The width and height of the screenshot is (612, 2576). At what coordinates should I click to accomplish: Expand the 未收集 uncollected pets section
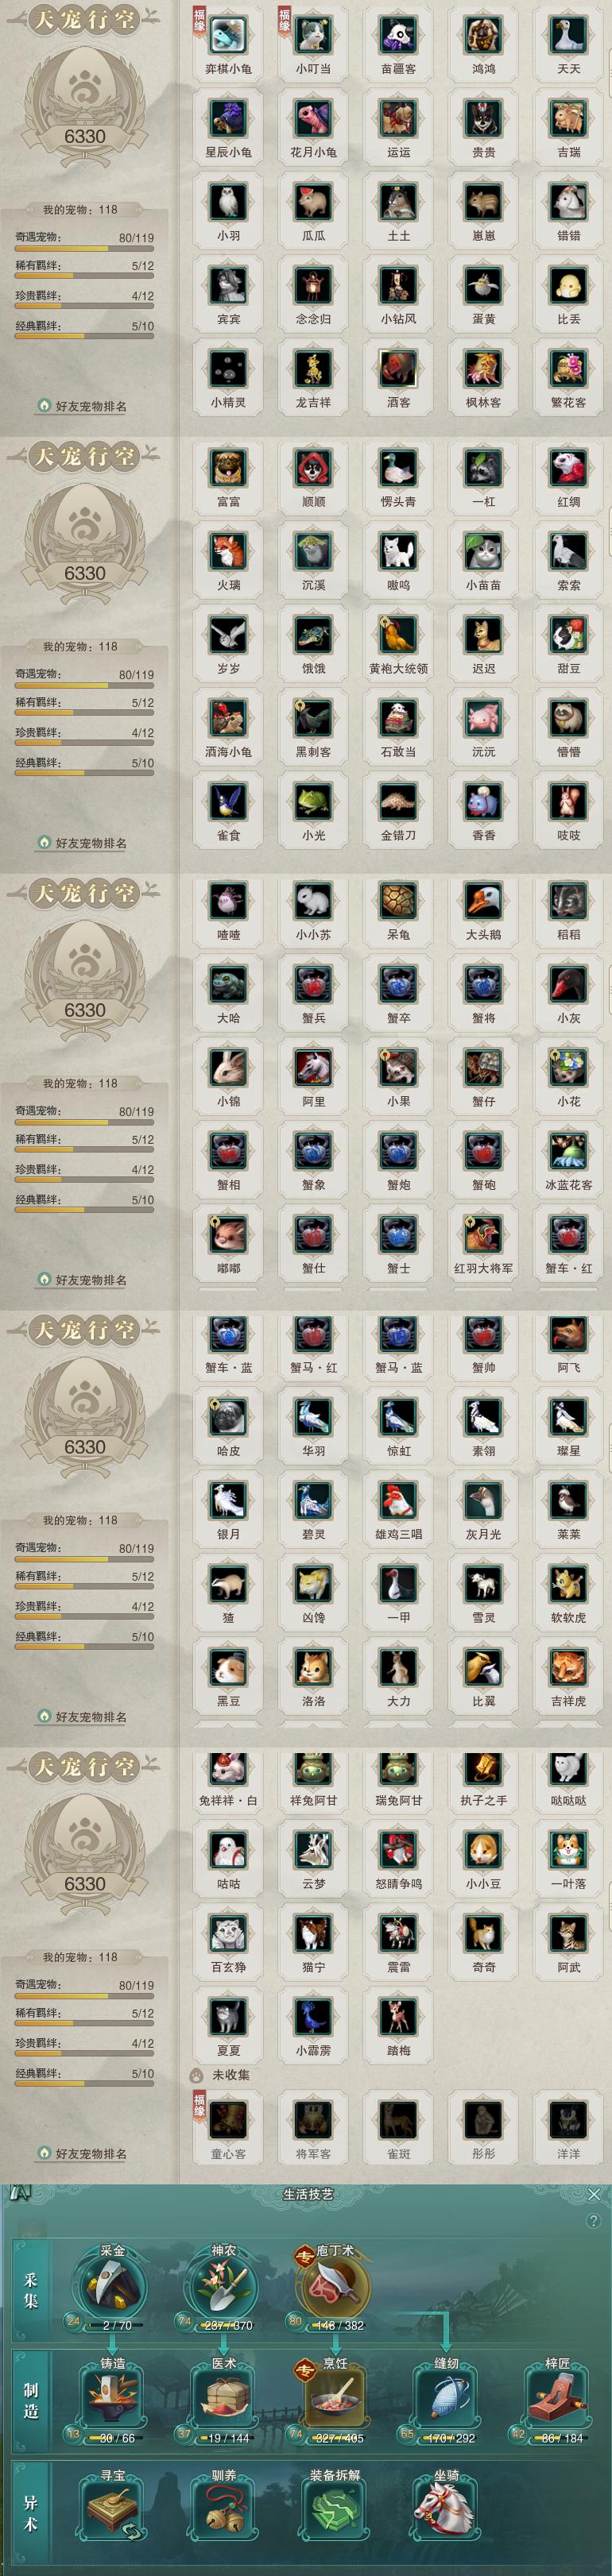[221, 2074]
